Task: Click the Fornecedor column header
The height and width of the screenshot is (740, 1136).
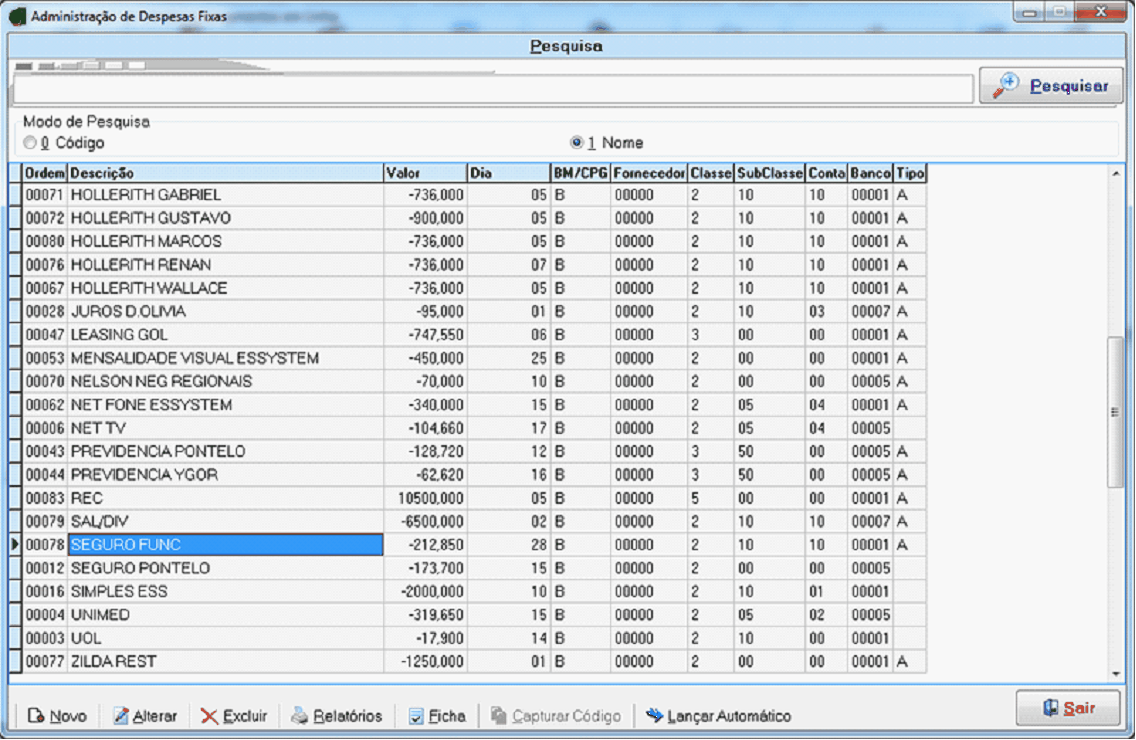Action: 648,174
